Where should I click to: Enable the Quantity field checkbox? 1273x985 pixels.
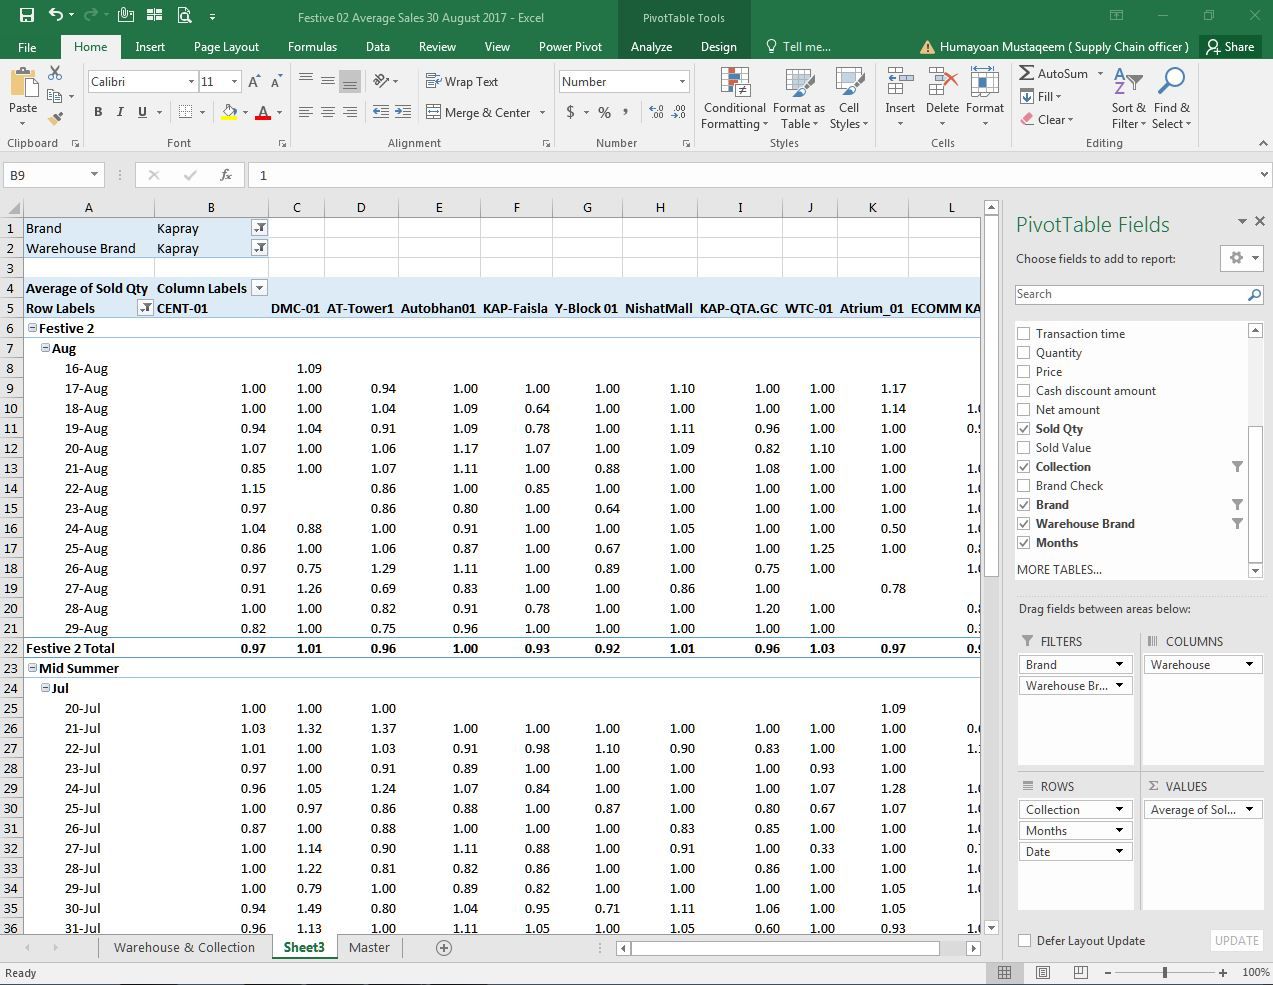tap(1023, 352)
